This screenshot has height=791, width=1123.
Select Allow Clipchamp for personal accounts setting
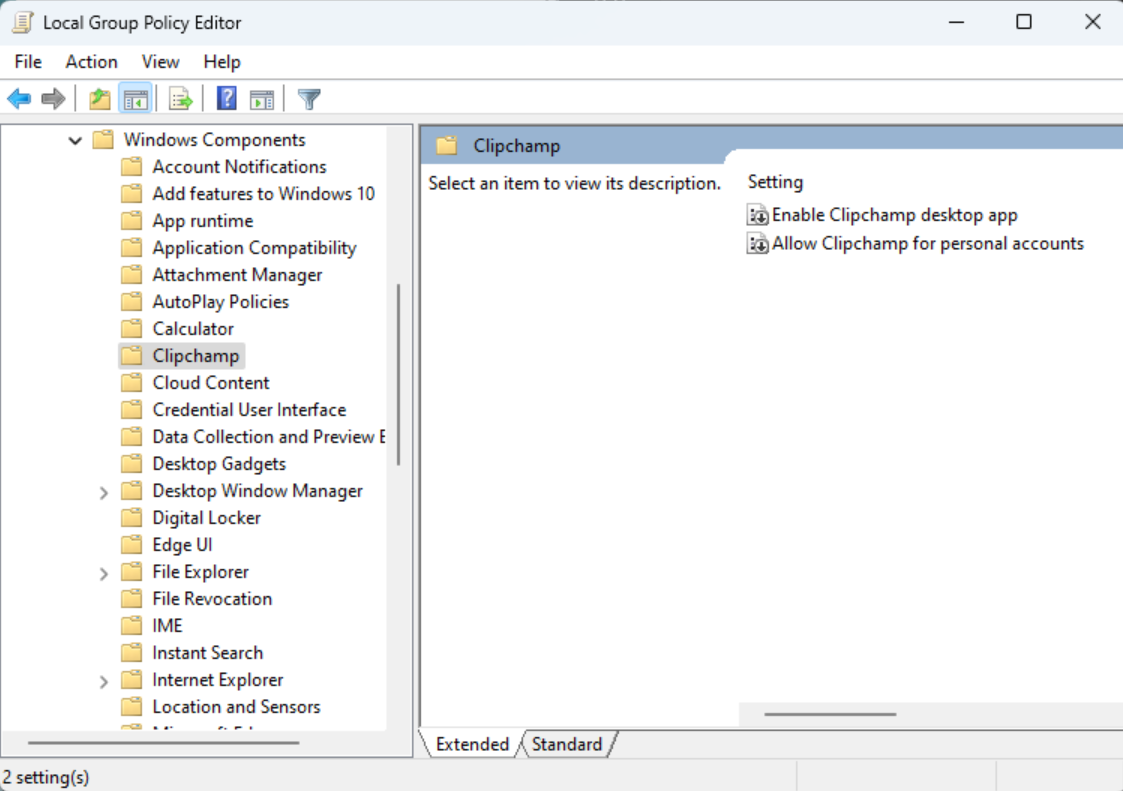tap(926, 243)
